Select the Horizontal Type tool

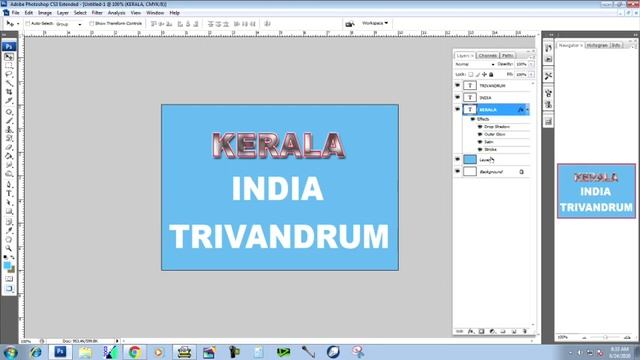(9, 193)
